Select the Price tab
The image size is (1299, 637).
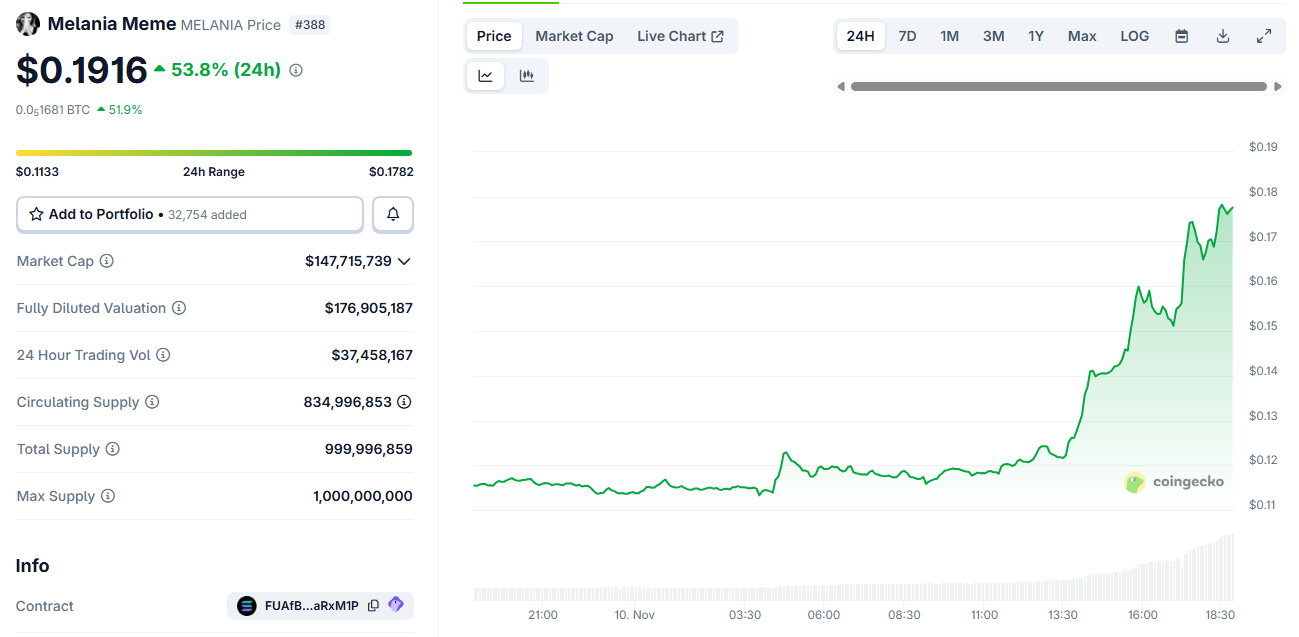coord(494,36)
